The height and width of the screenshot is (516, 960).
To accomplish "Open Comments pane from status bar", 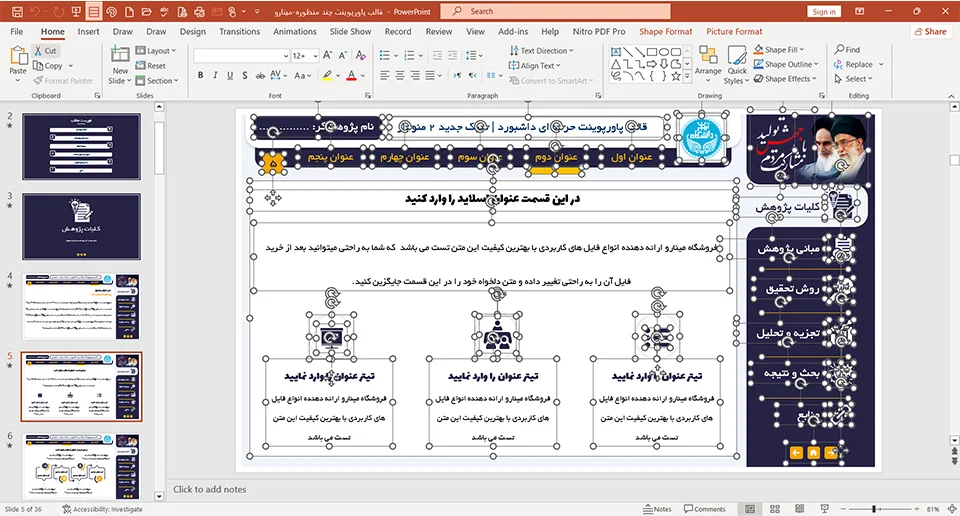I will 704,509.
